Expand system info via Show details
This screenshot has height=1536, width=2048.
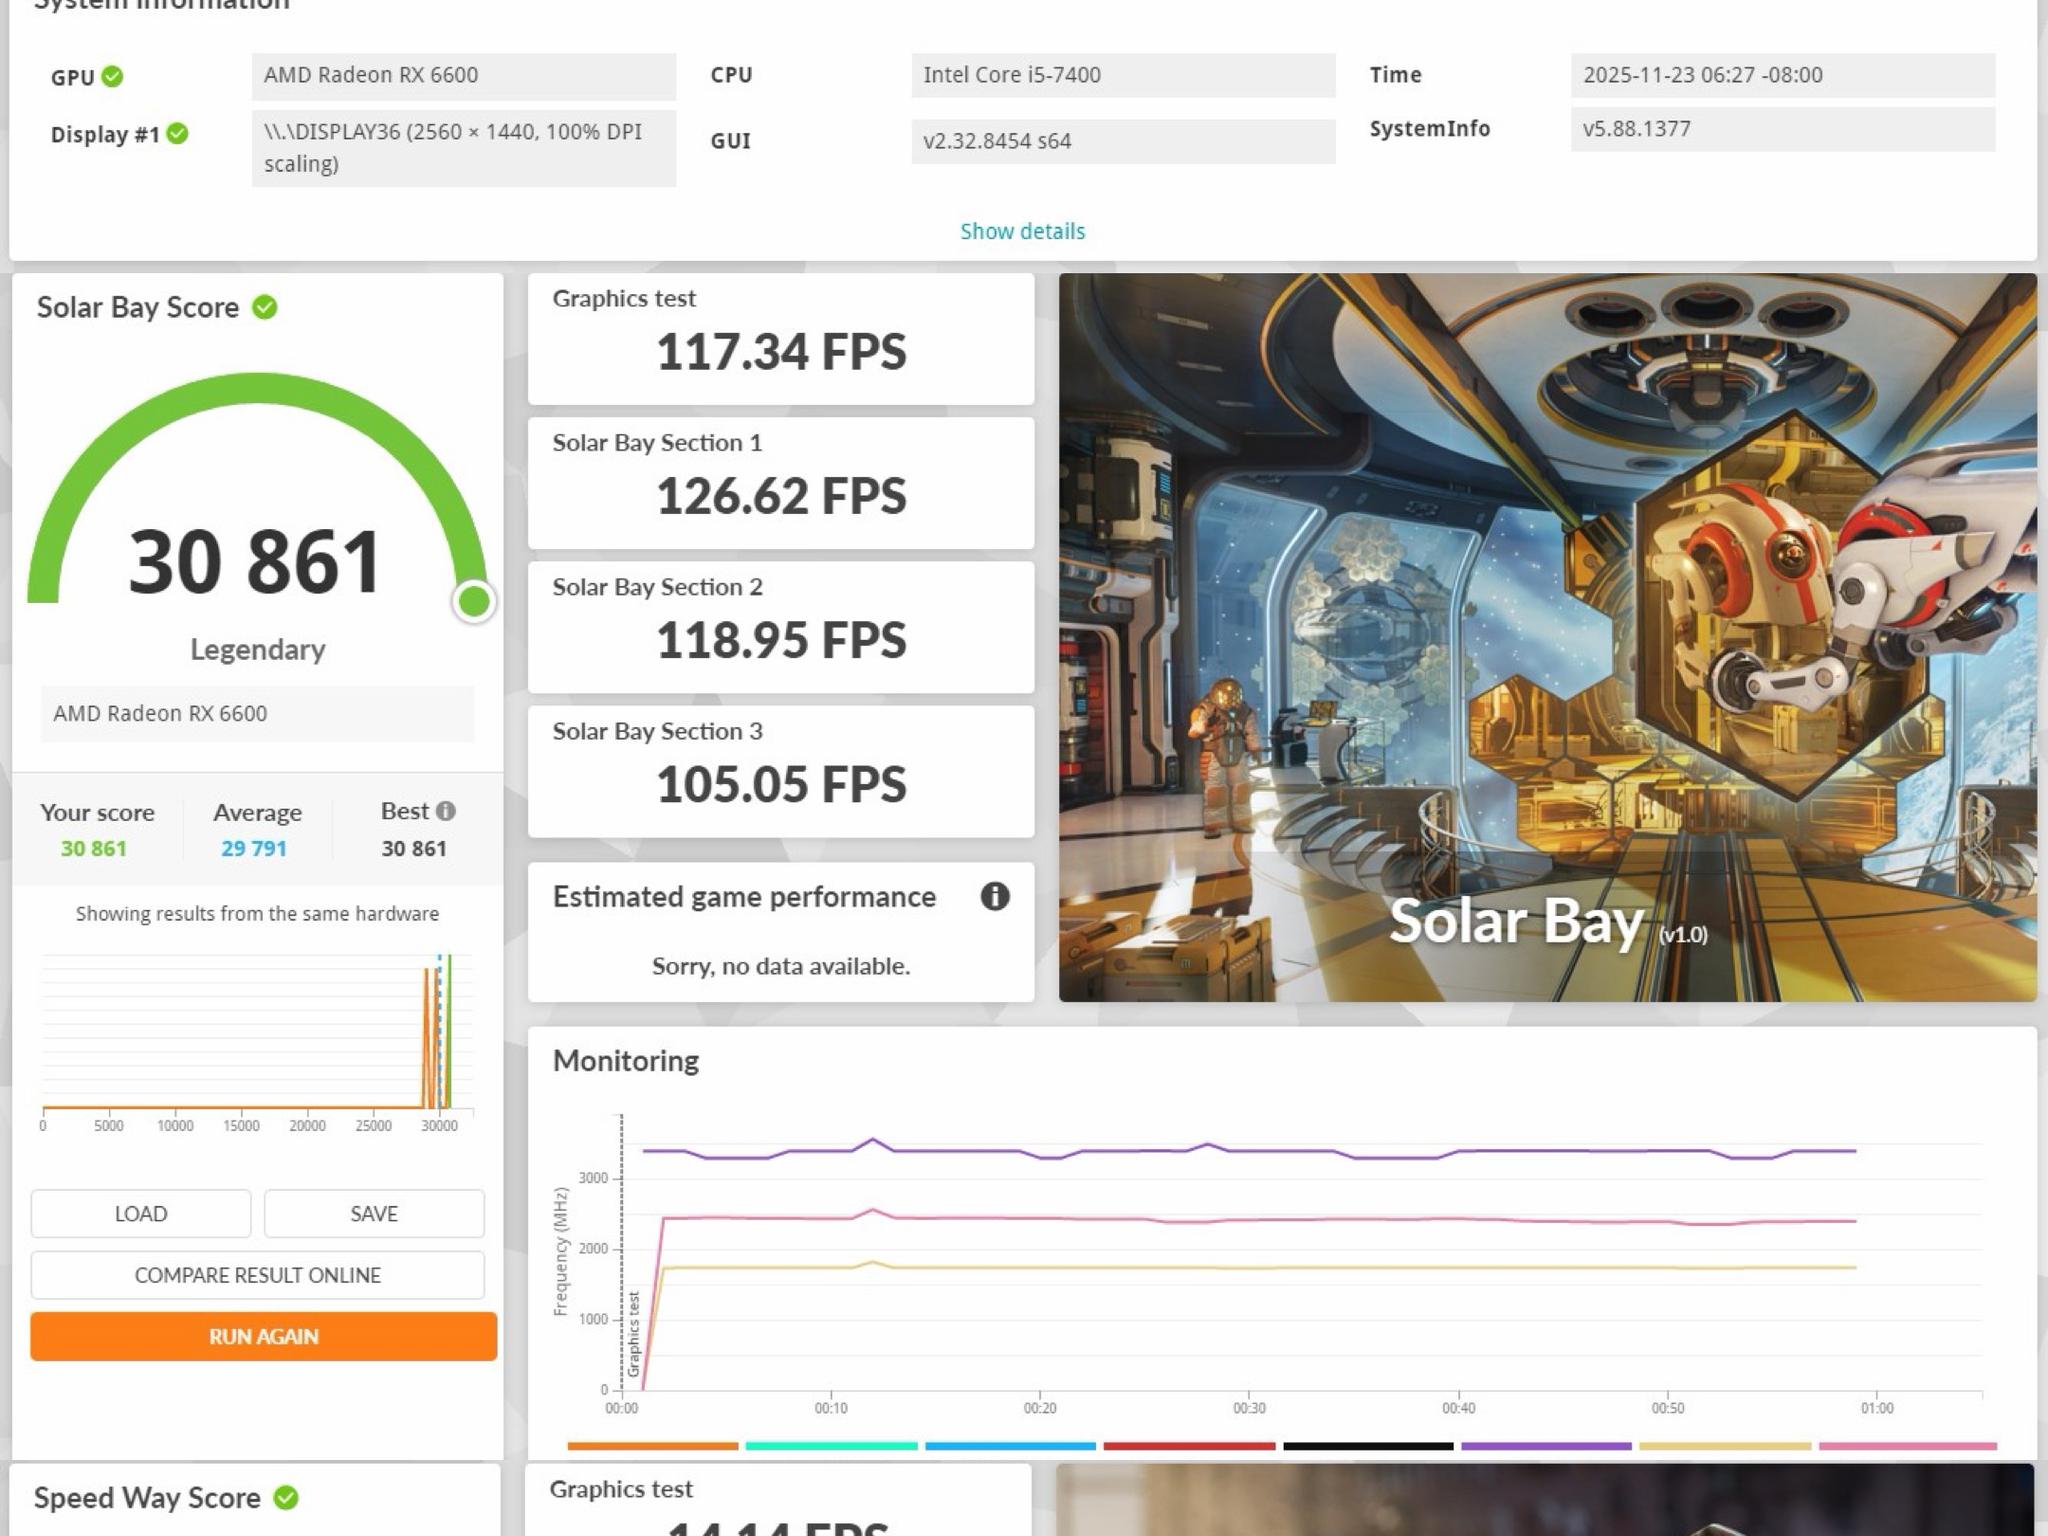(1022, 231)
